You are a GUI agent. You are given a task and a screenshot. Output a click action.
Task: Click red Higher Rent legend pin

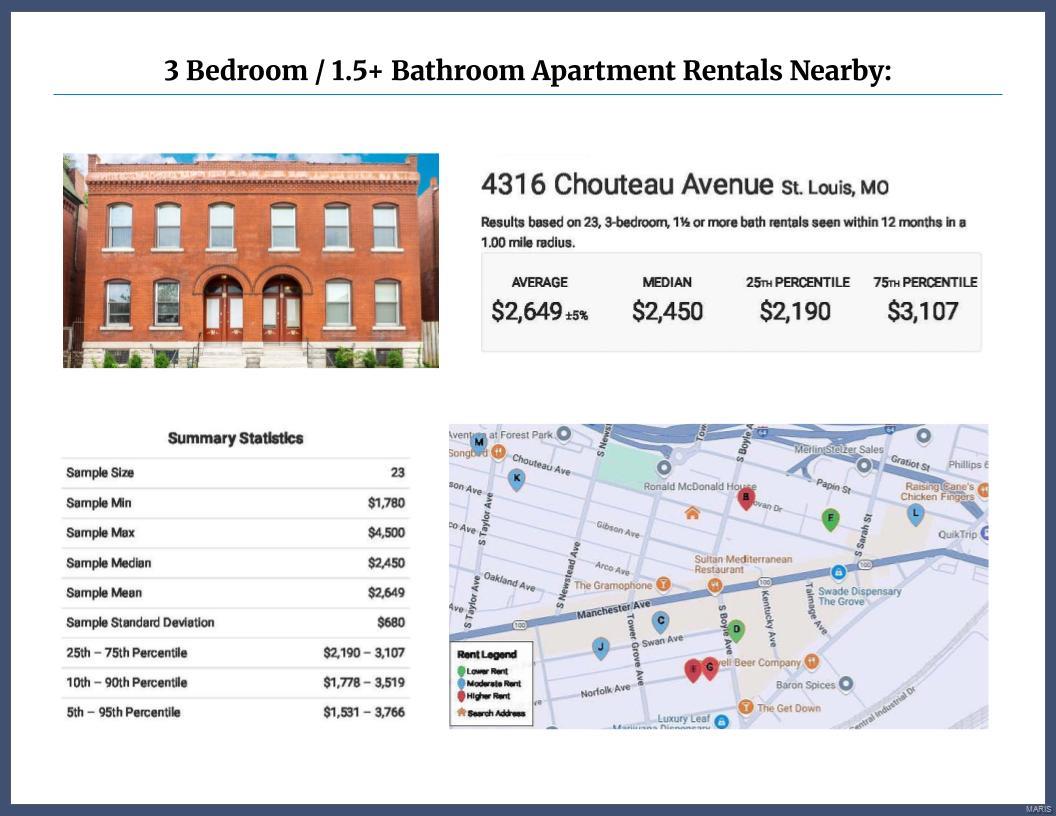pos(461,696)
